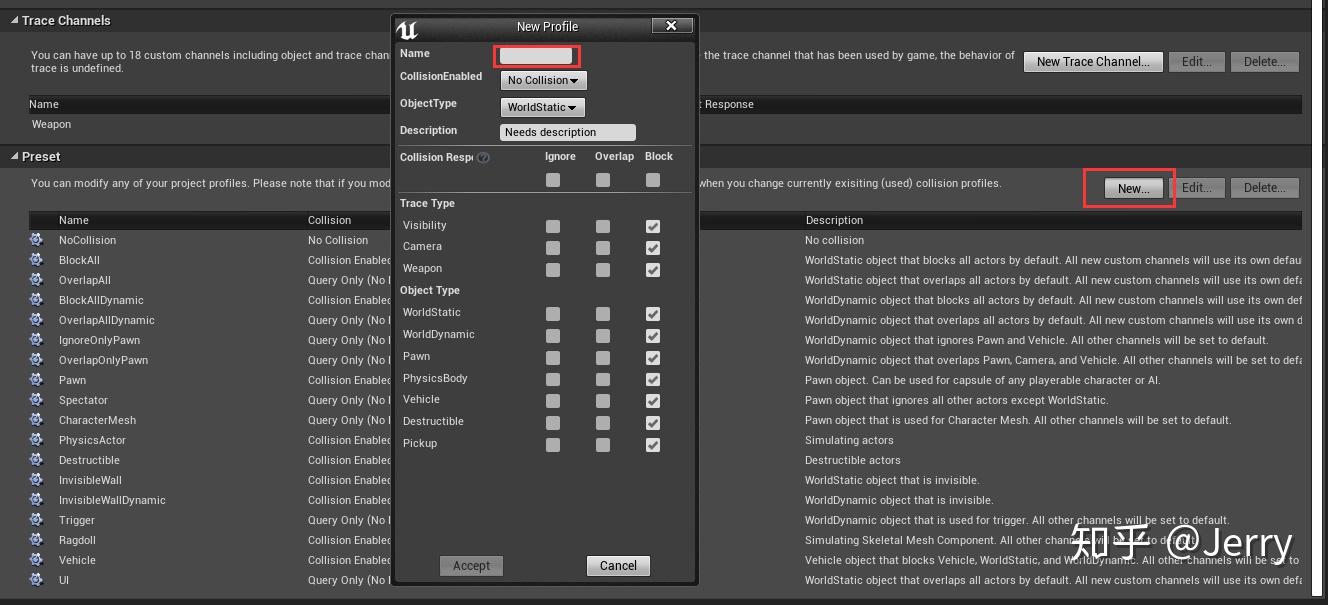Click the icon beside the Vehicle preset
This screenshot has width=1328, height=605.
[x=36, y=560]
